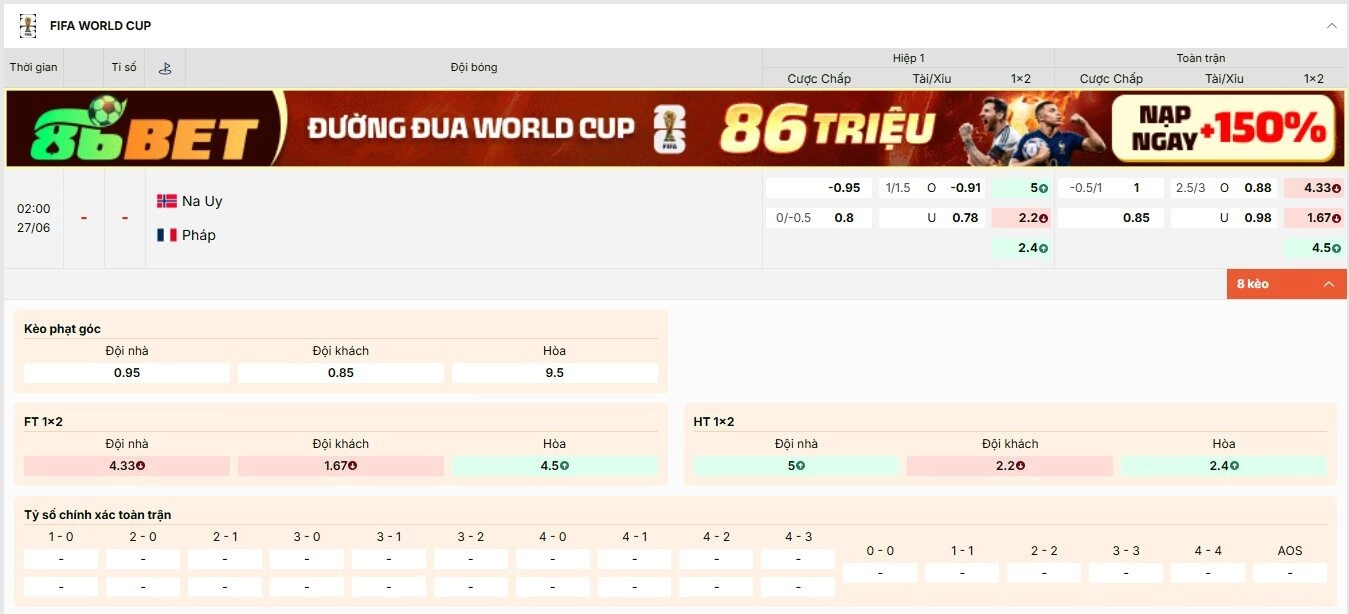Click 5 odds in the match row
Image resolution: width=1349 pixels, height=614 pixels.
1021,188
